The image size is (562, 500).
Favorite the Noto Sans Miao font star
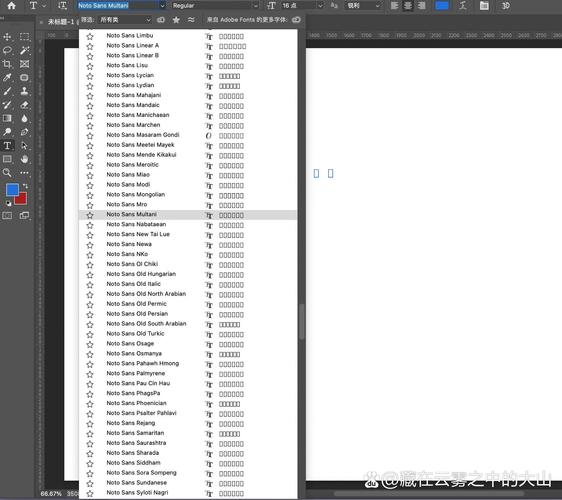coord(90,175)
